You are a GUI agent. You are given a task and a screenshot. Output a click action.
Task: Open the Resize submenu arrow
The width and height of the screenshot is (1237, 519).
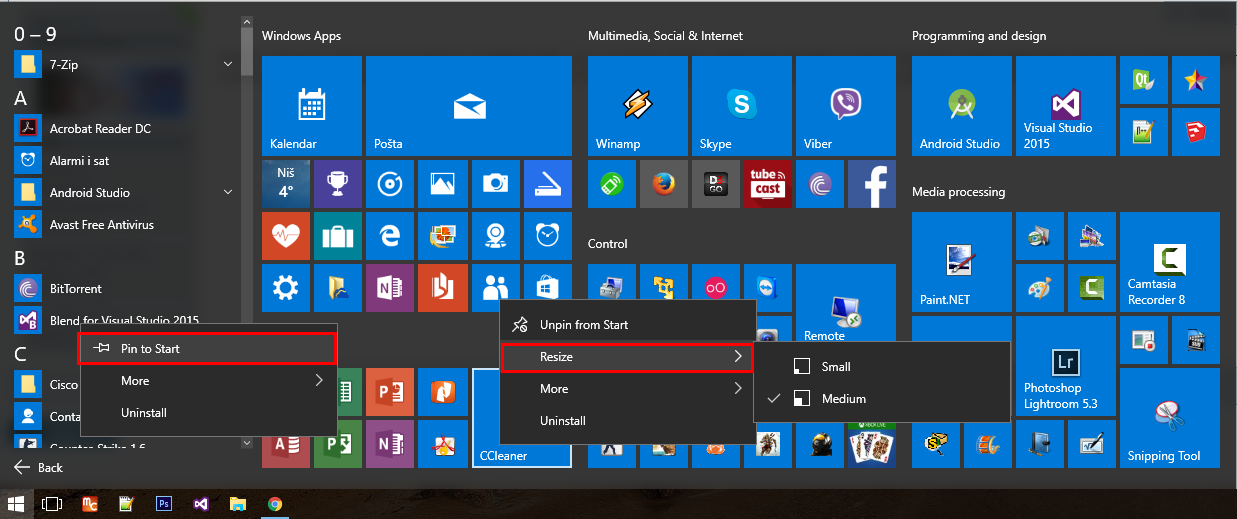pyautogui.click(x=738, y=357)
